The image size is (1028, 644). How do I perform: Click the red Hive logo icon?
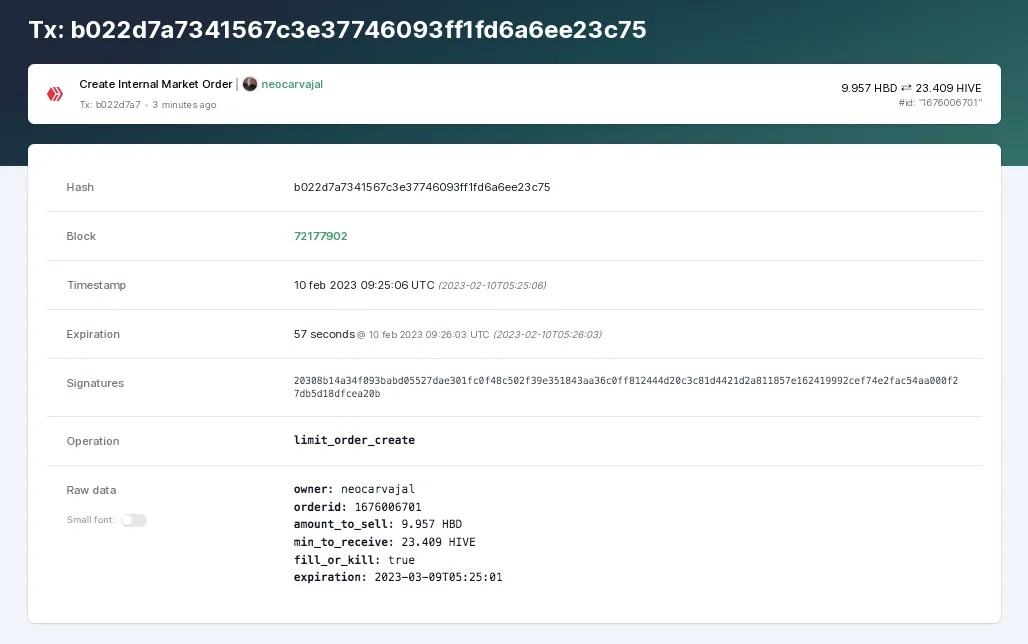[x=55, y=94]
